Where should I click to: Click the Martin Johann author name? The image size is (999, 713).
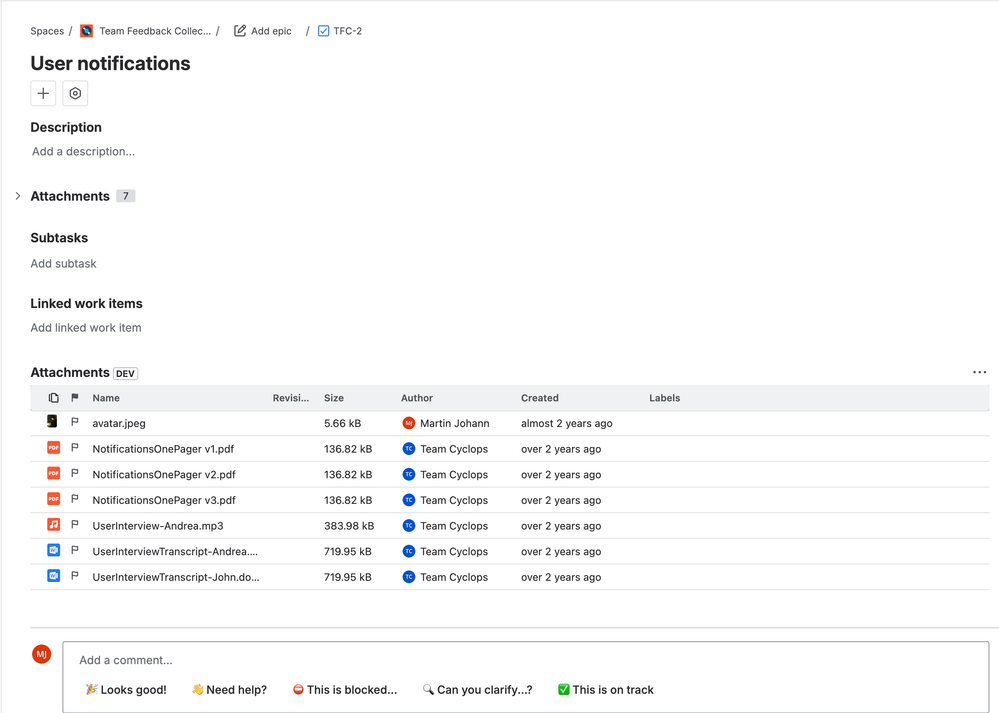454,423
